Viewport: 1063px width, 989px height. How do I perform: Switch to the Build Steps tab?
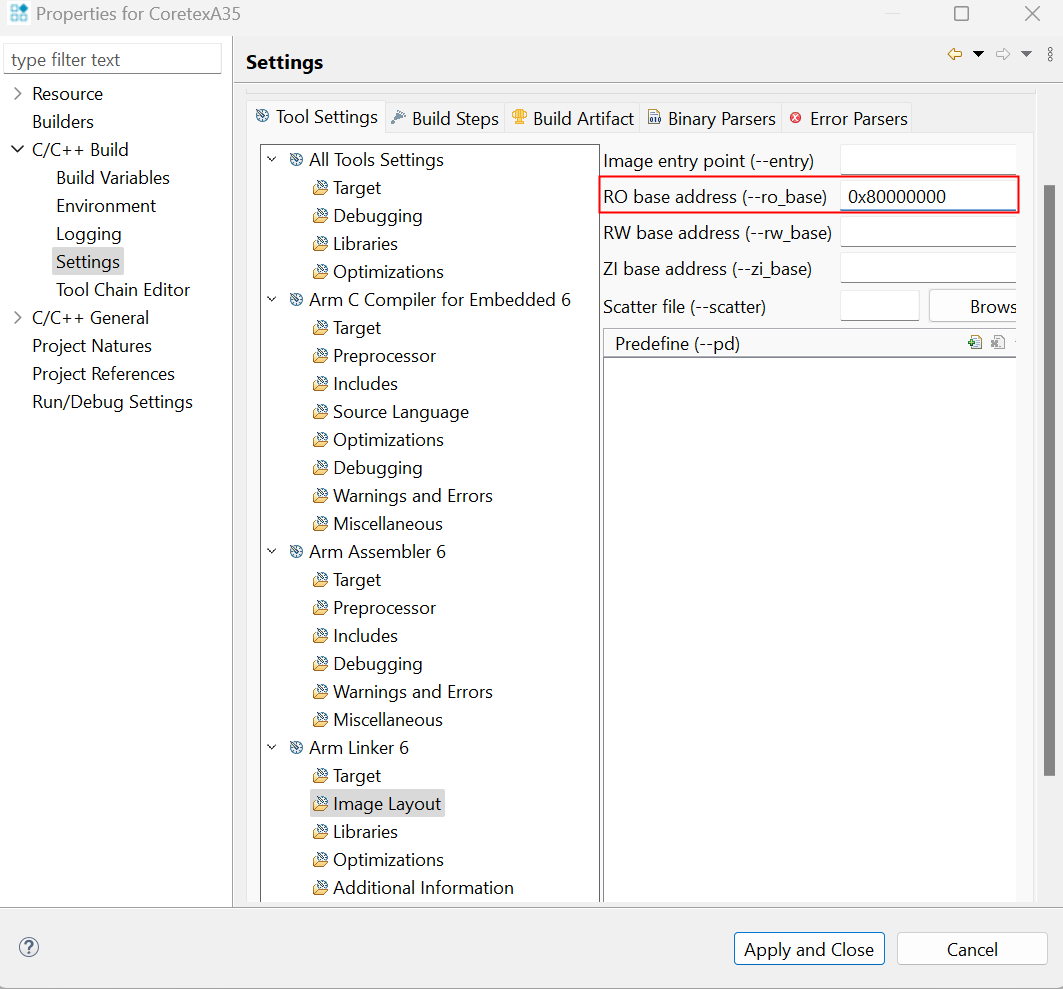tap(445, 118)
